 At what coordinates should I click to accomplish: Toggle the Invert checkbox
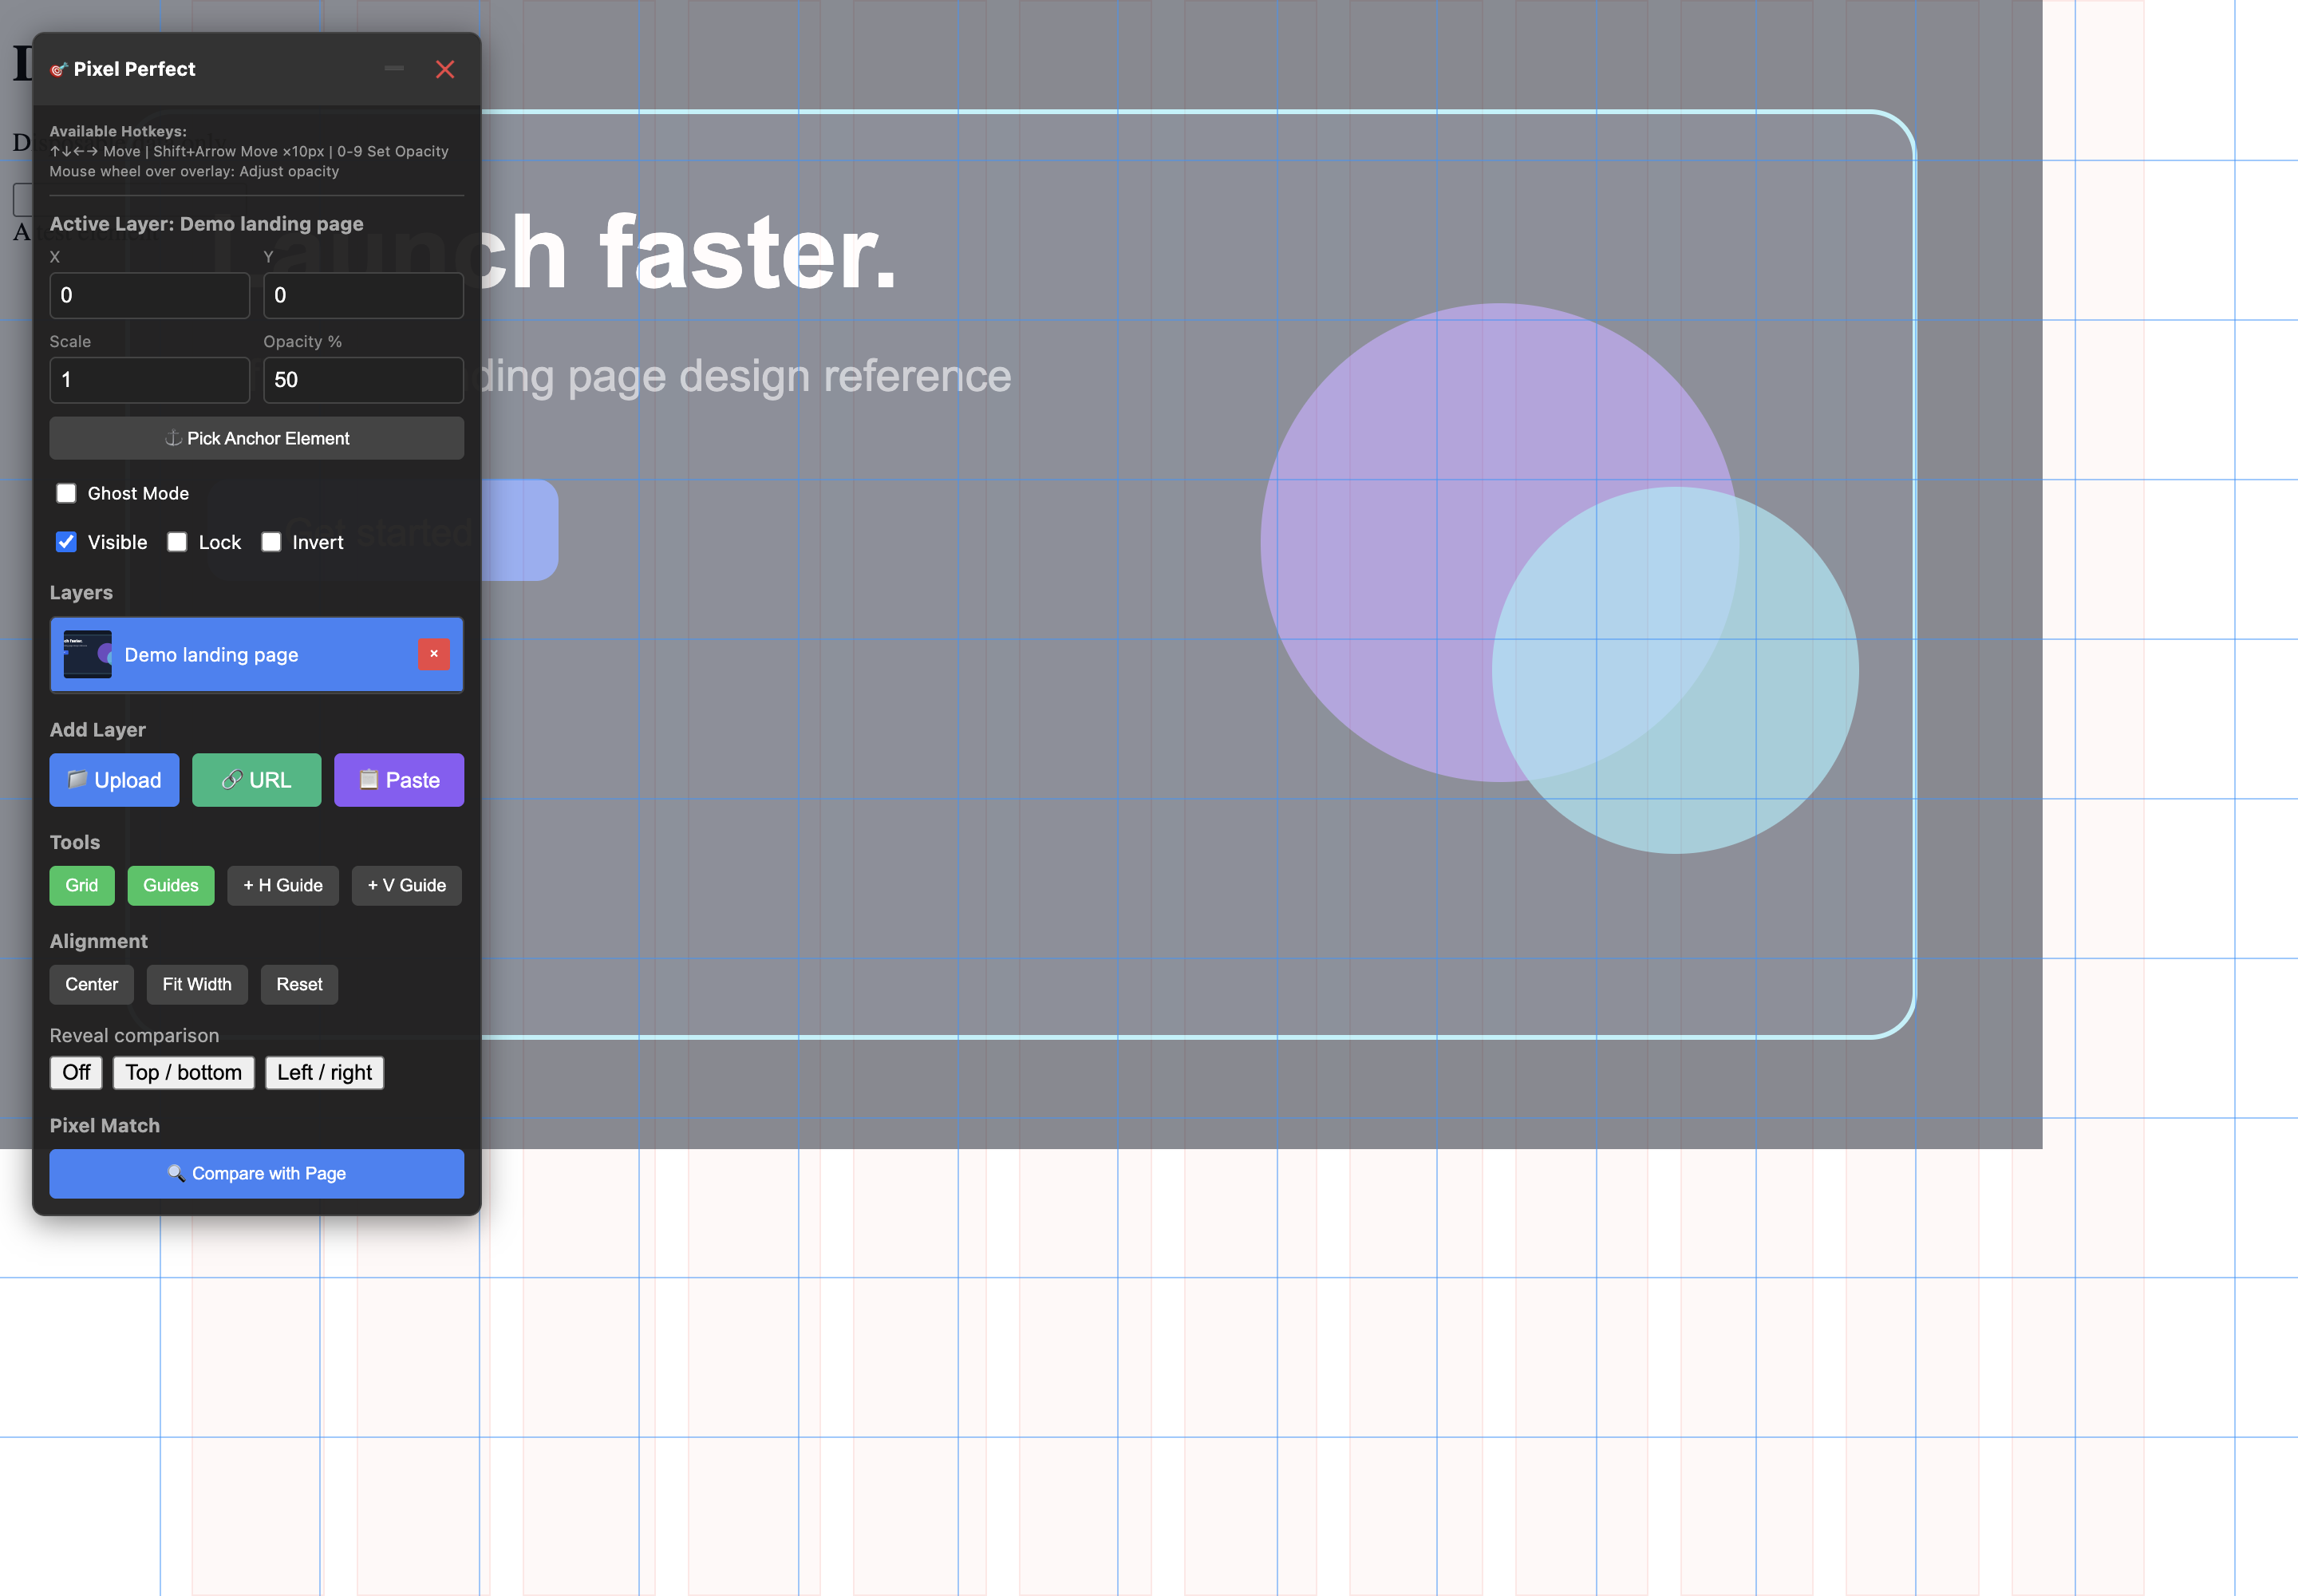coord(271,542)
